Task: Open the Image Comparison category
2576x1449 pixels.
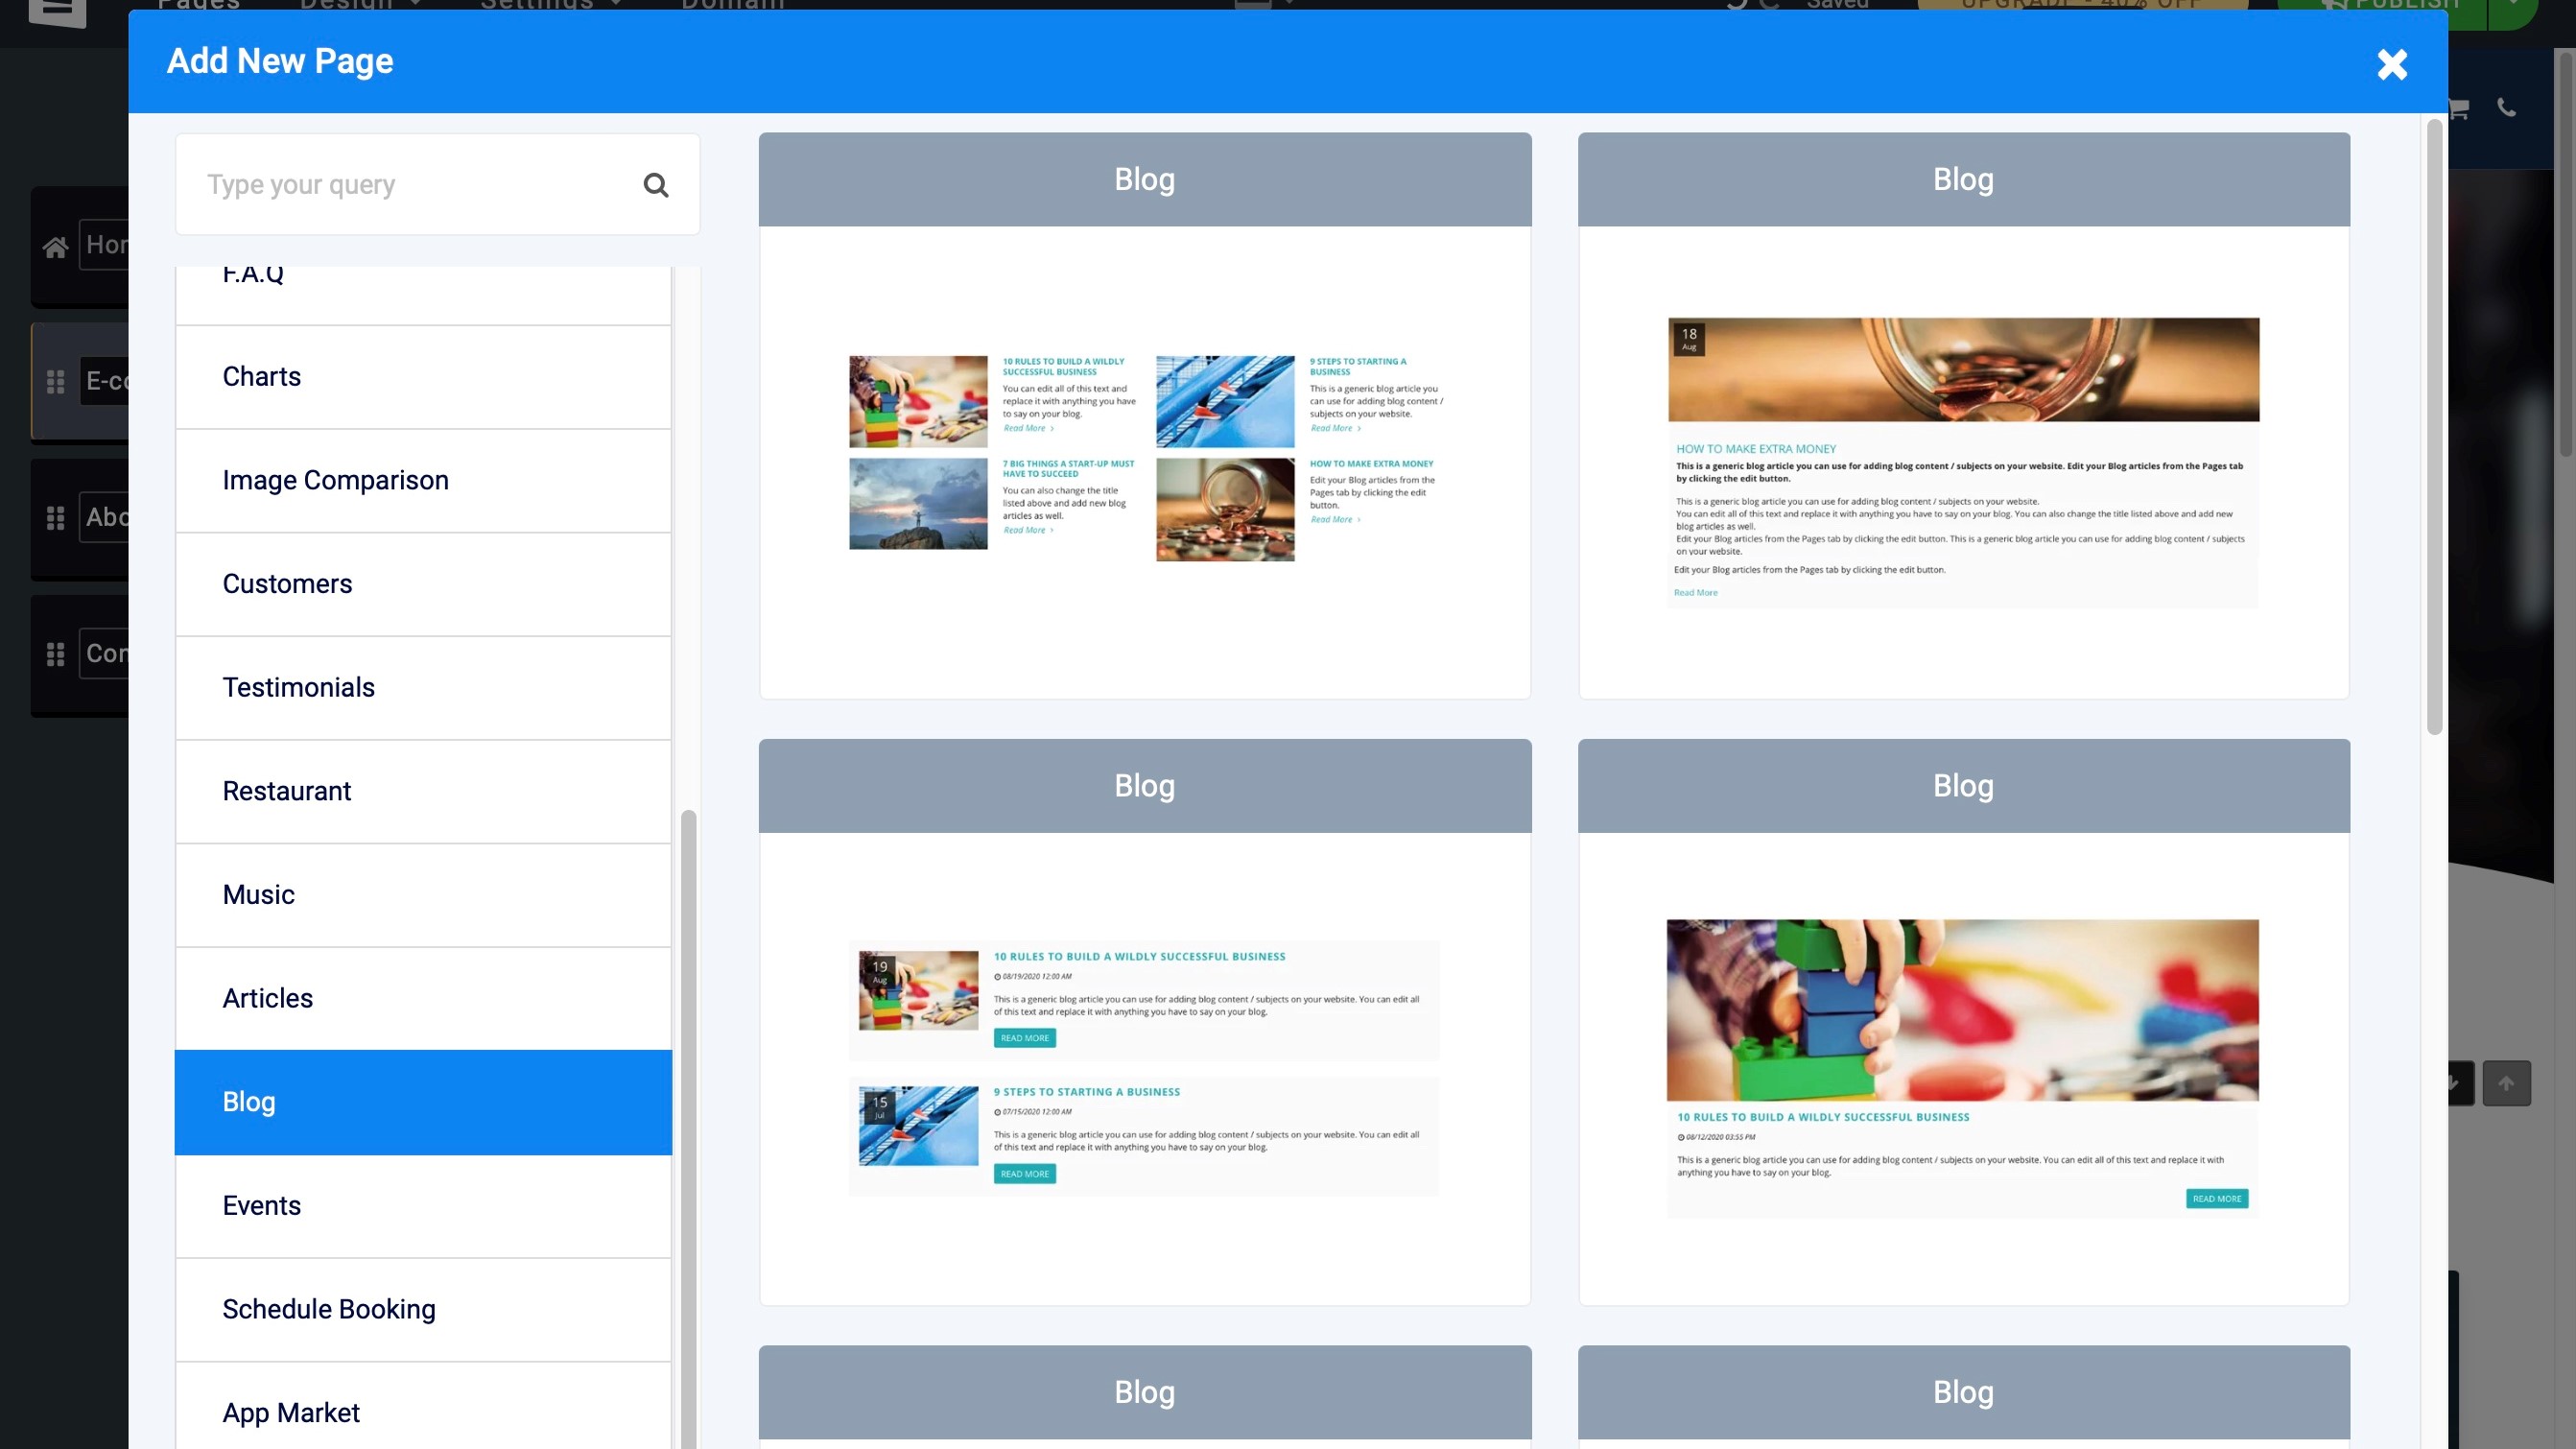Action: pos(423,481)
